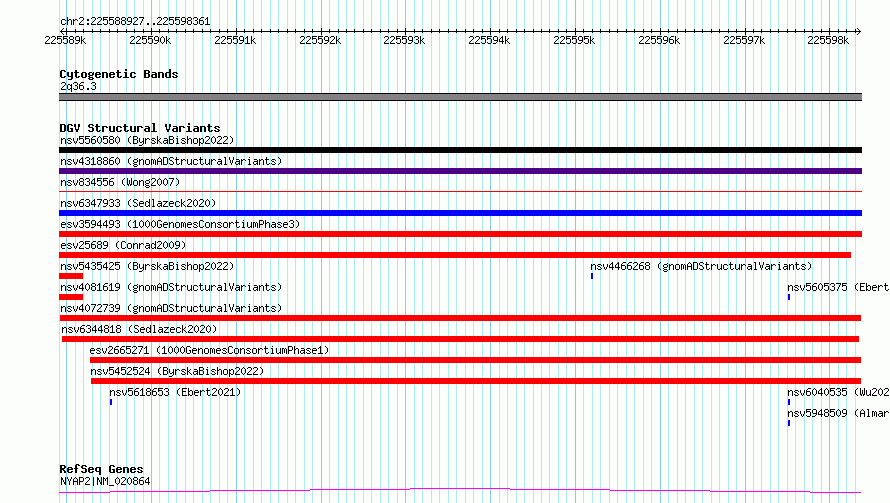
Task: Click the ruler's right arrowhead
Action: coord(859,31)
